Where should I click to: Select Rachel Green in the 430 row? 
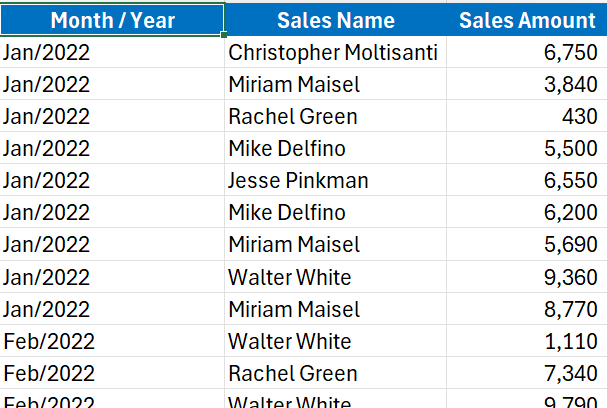(x=292, y=117)
